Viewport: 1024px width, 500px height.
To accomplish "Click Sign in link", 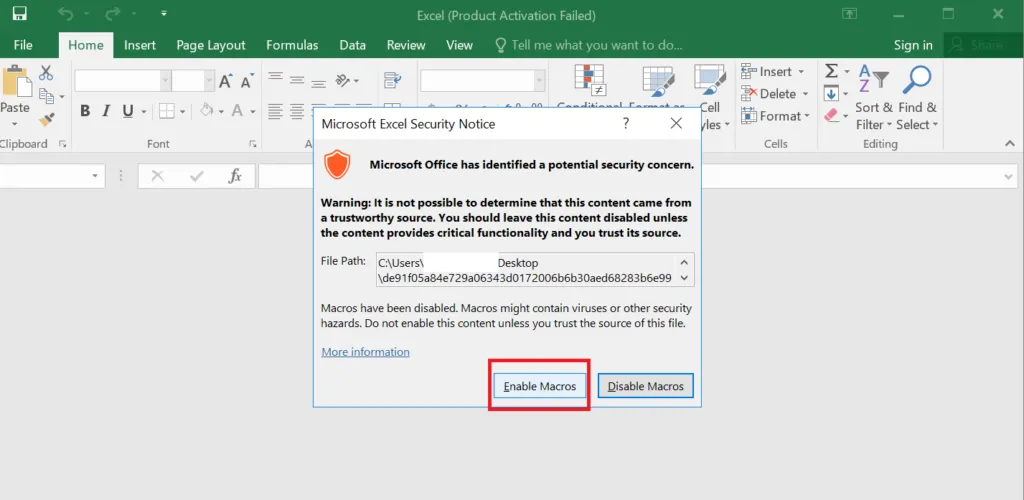I will [913, 45].
